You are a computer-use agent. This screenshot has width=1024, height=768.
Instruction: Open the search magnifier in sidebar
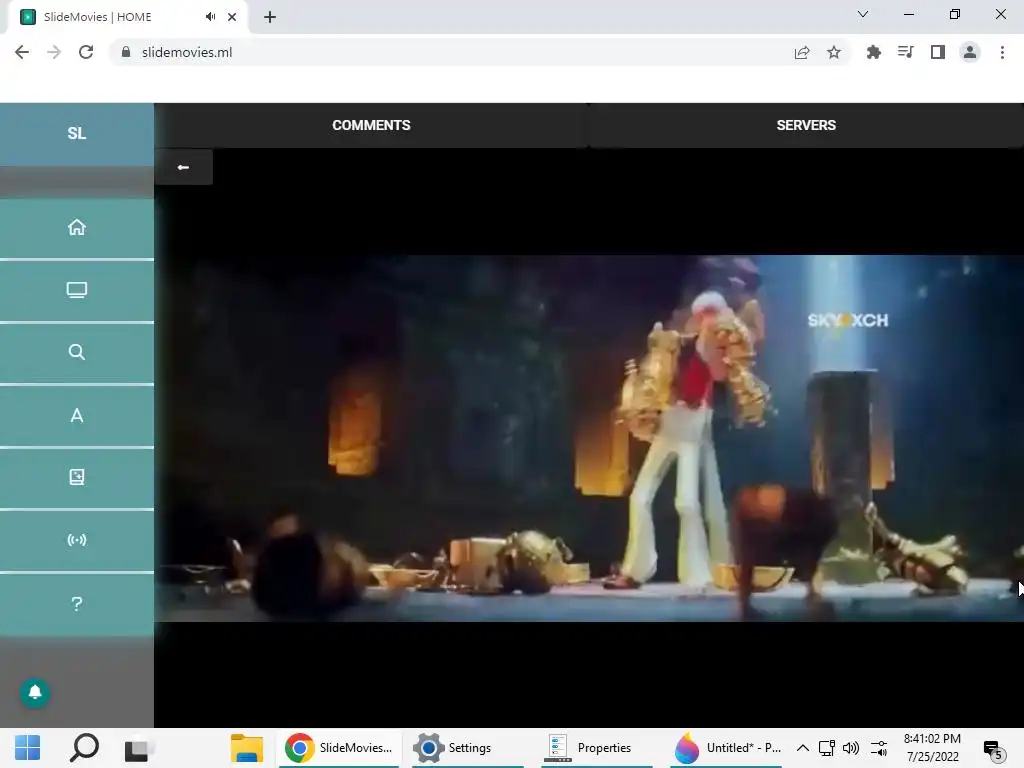tap(76, 352)
